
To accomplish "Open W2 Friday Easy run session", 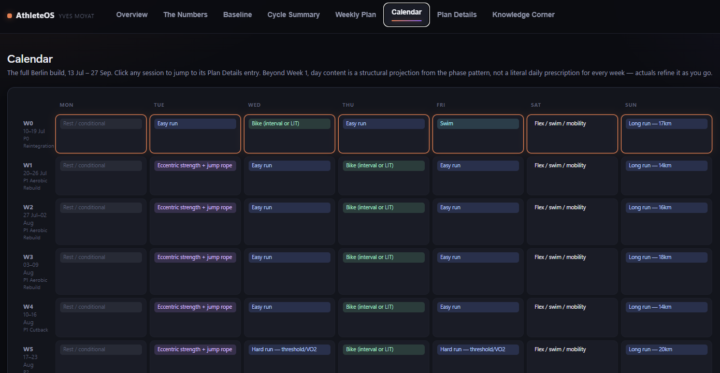I will point(478,208).
